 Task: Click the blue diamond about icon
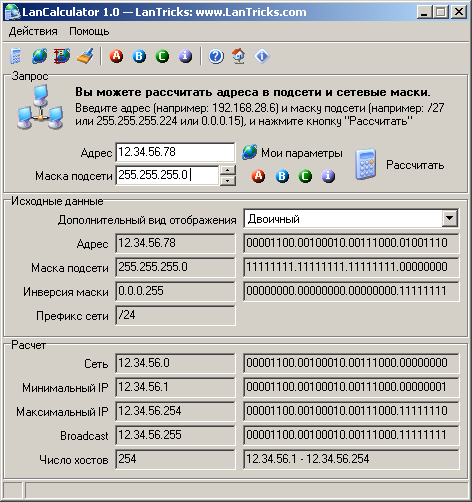pos(262,56)
